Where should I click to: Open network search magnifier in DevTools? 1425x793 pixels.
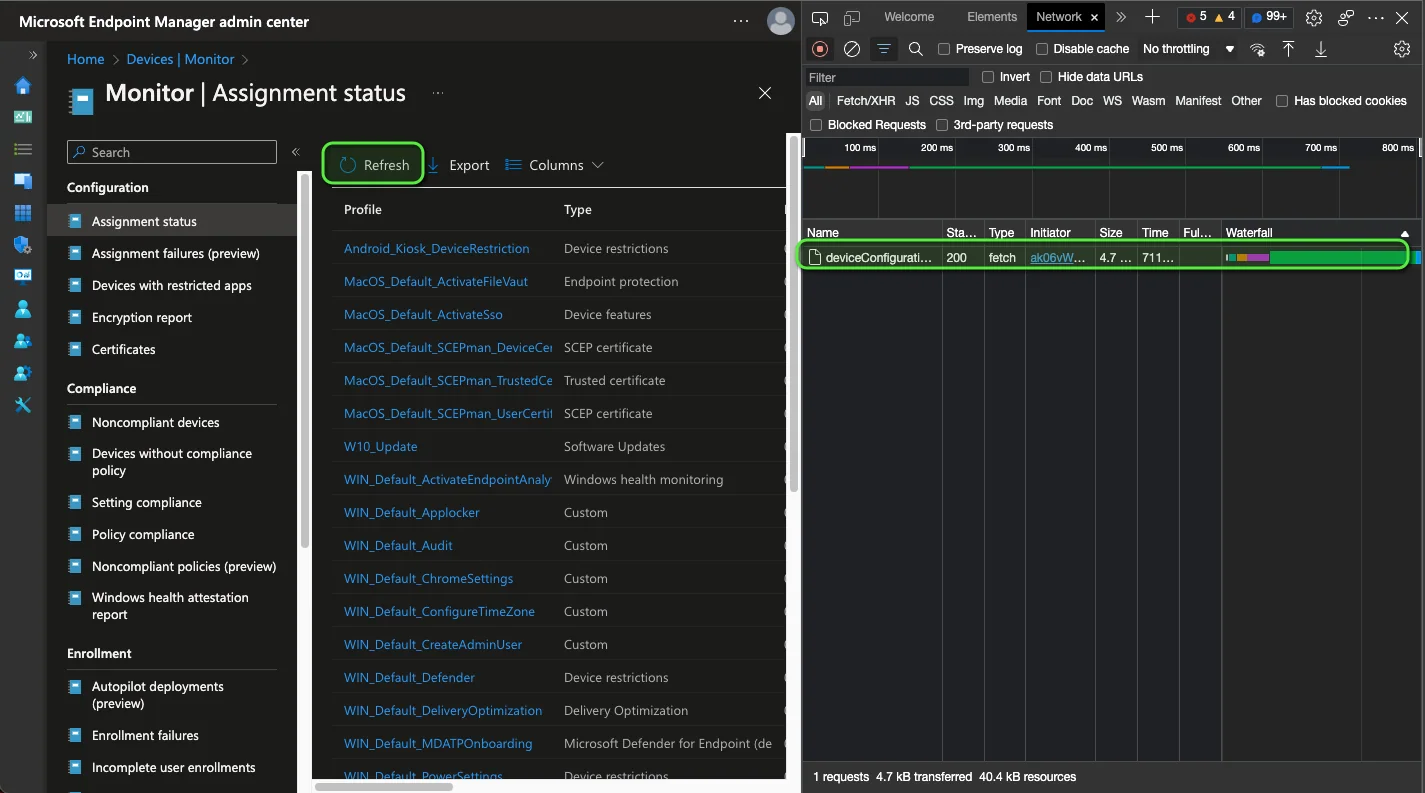tap(916, 49)
